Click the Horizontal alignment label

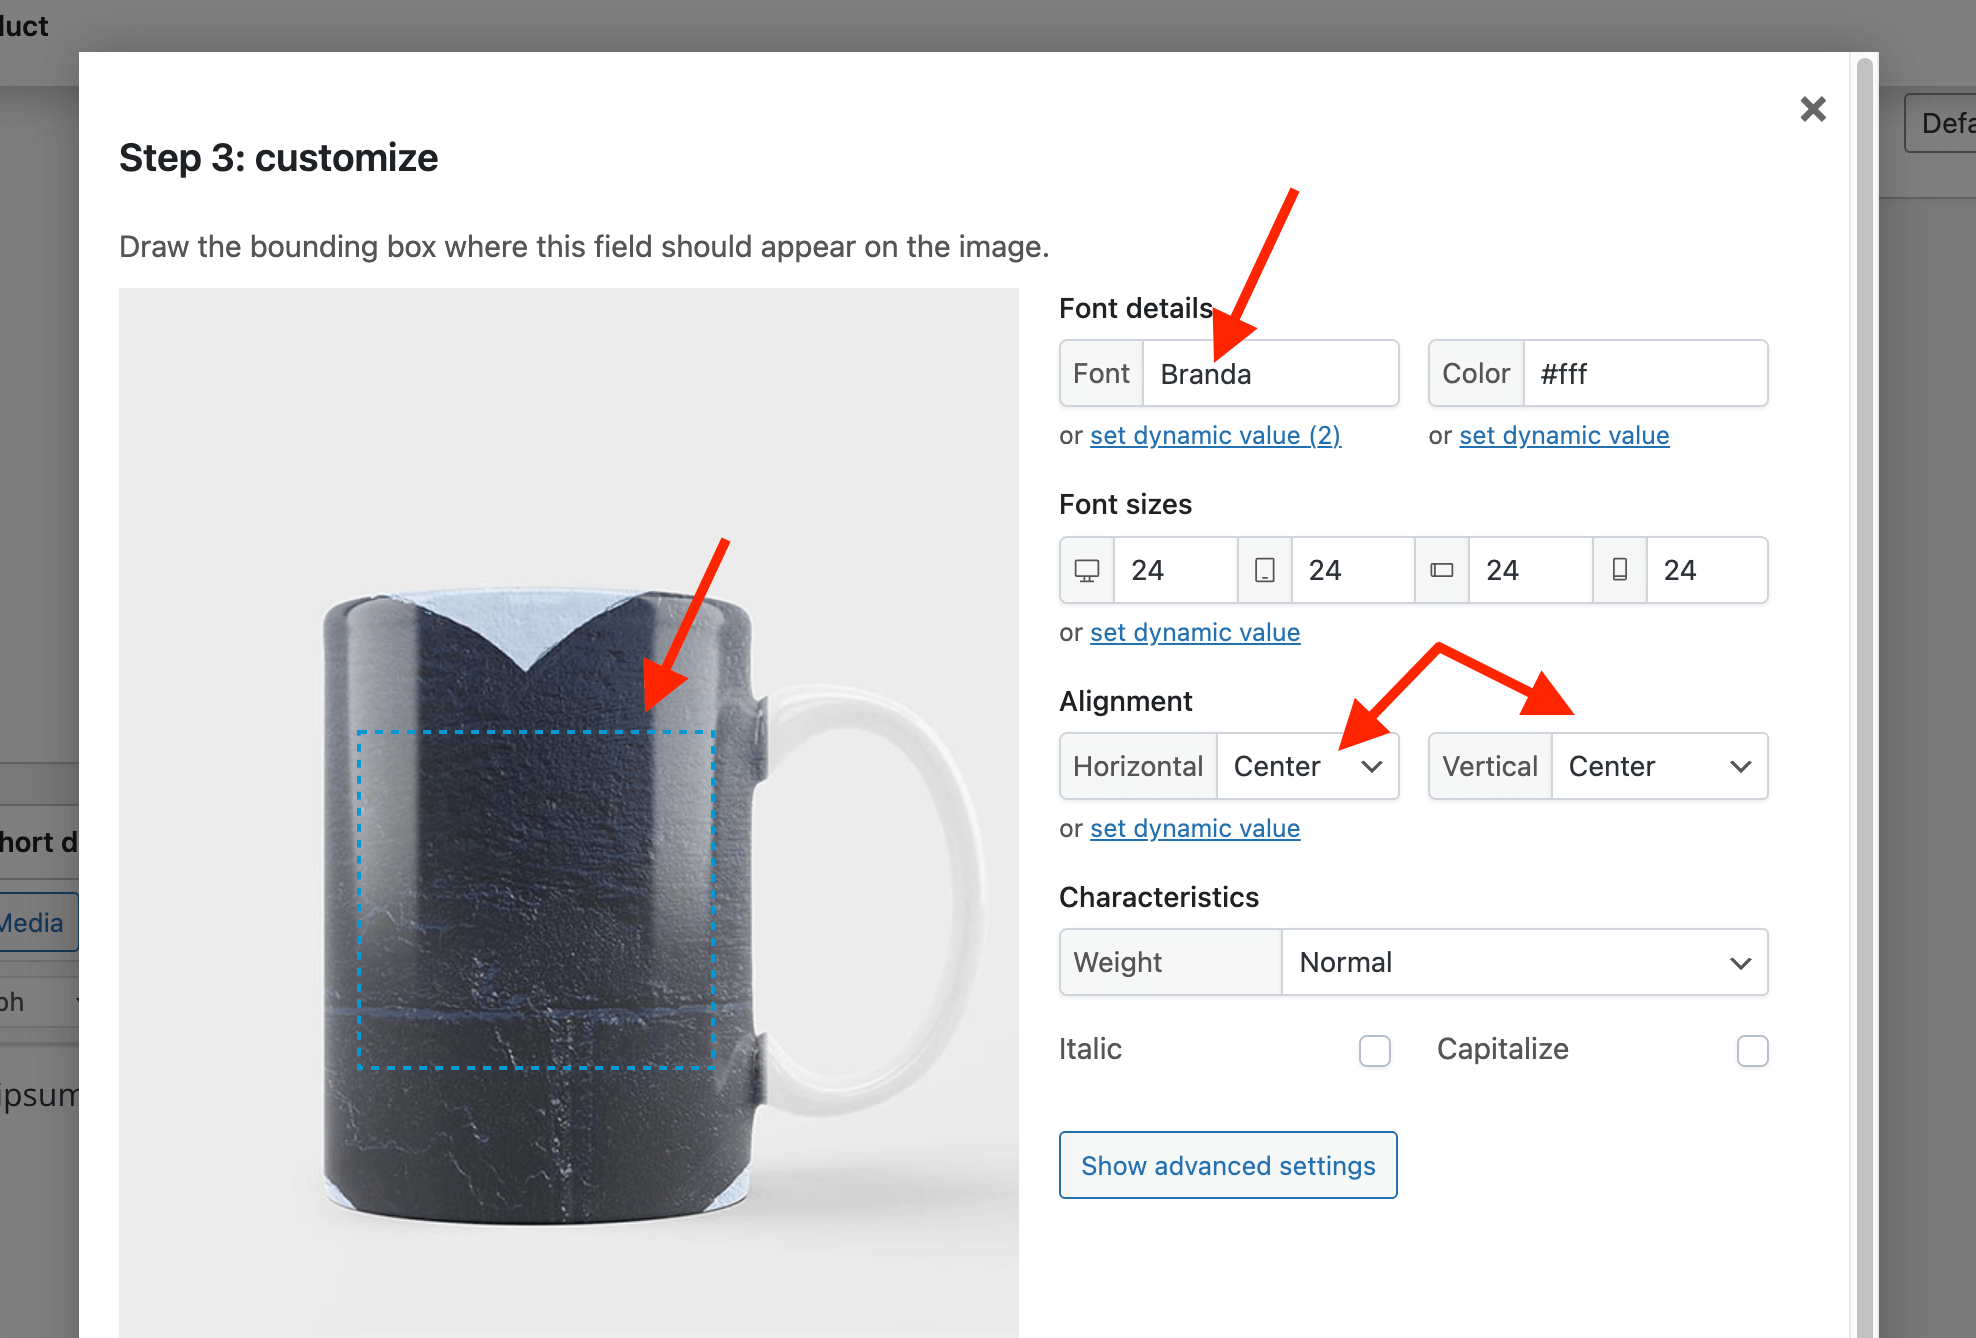click(1138, 766)
